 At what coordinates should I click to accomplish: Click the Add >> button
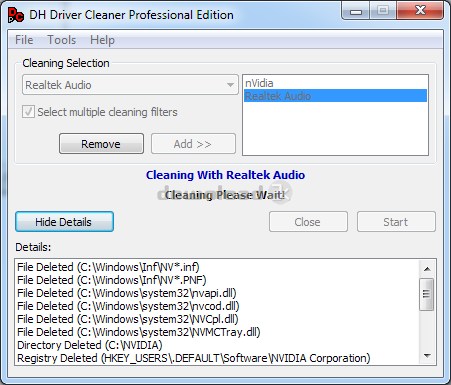point(193,144)
